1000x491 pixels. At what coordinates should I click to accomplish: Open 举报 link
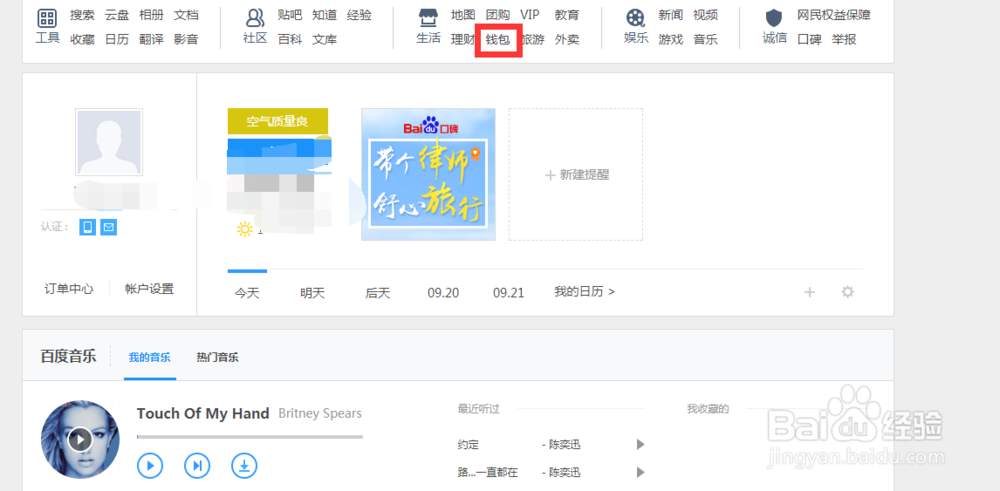pos(844,40)
